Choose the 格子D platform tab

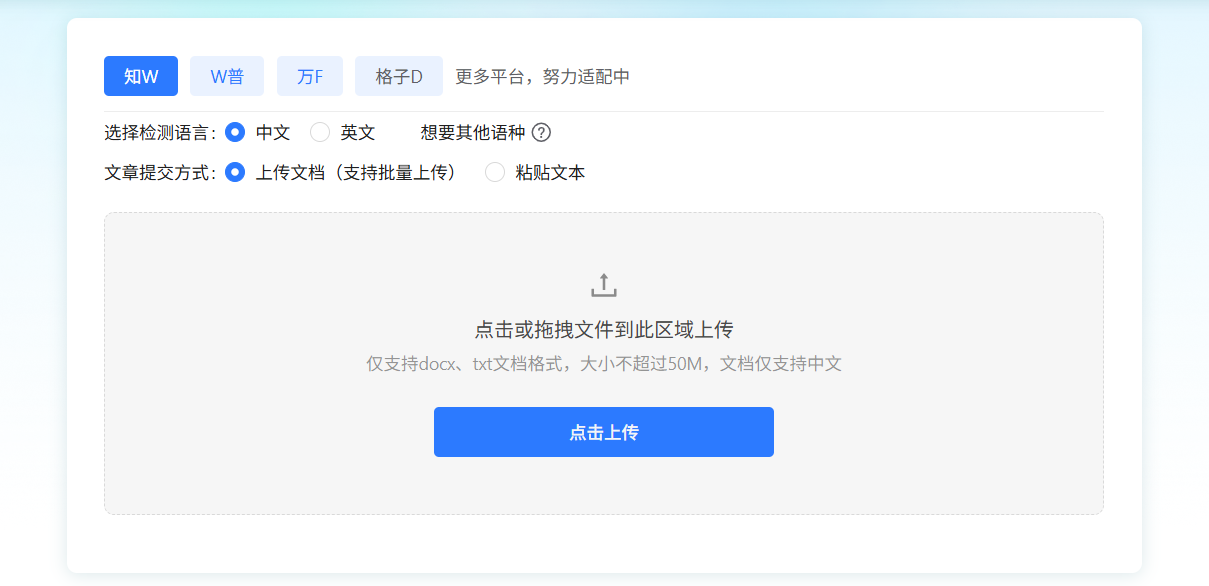click(399, 76)
